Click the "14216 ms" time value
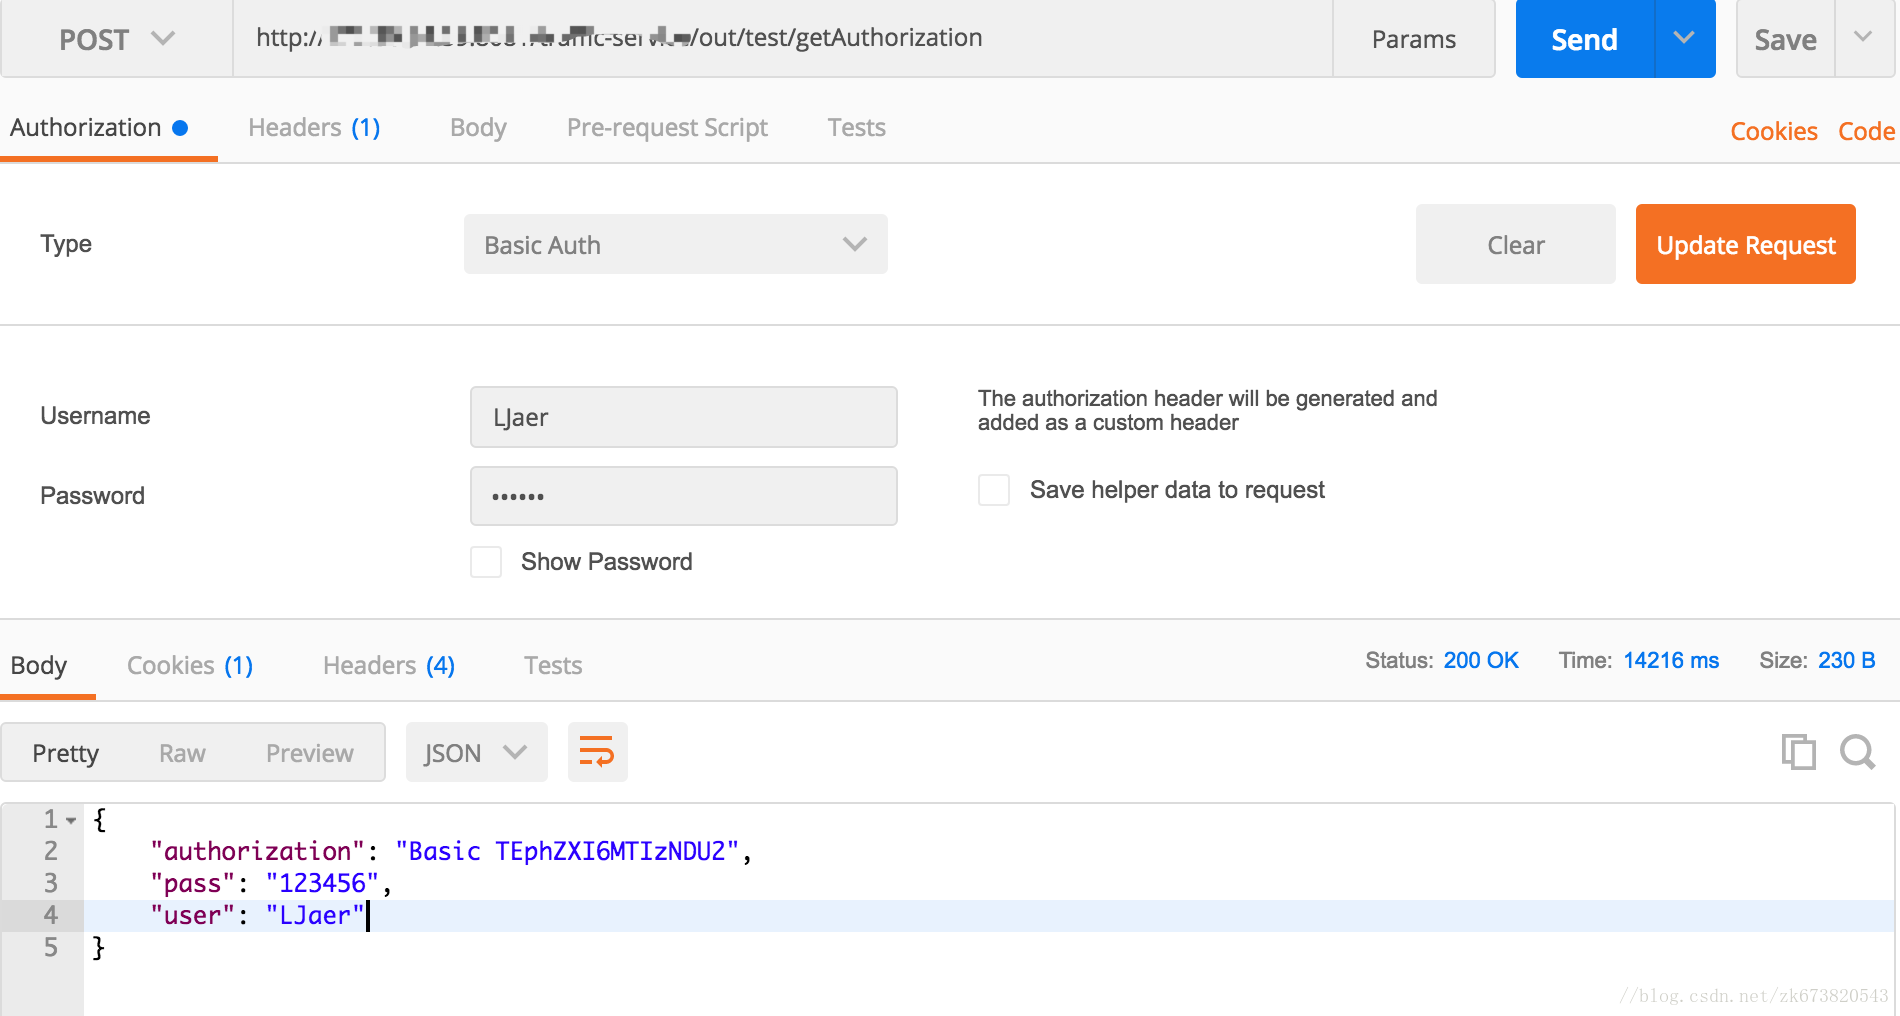 [x=1671, y=661]
